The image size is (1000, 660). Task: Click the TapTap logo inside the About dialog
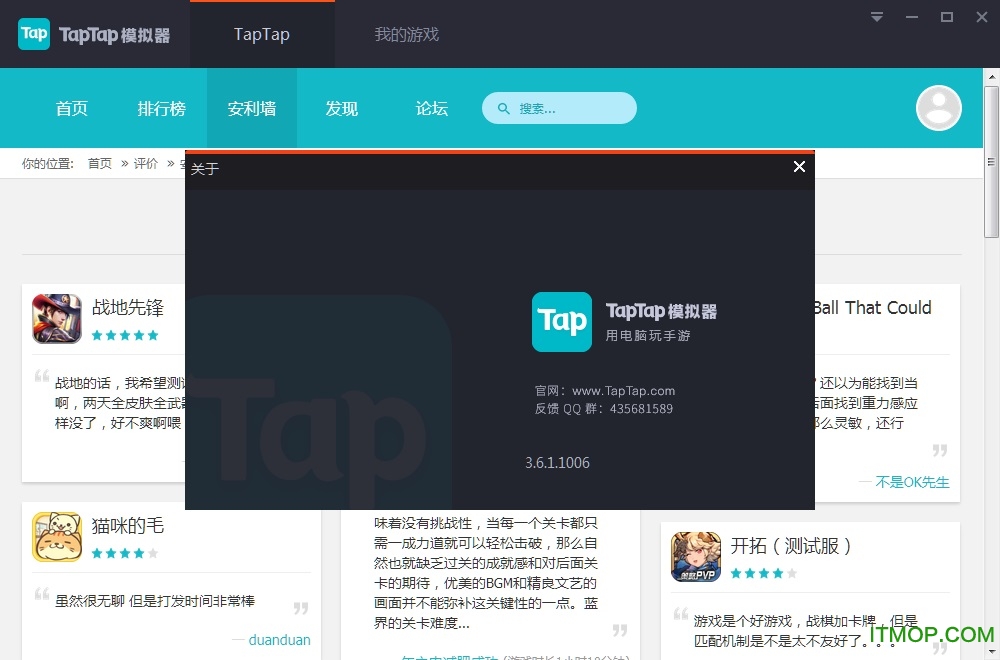[562, 322]
